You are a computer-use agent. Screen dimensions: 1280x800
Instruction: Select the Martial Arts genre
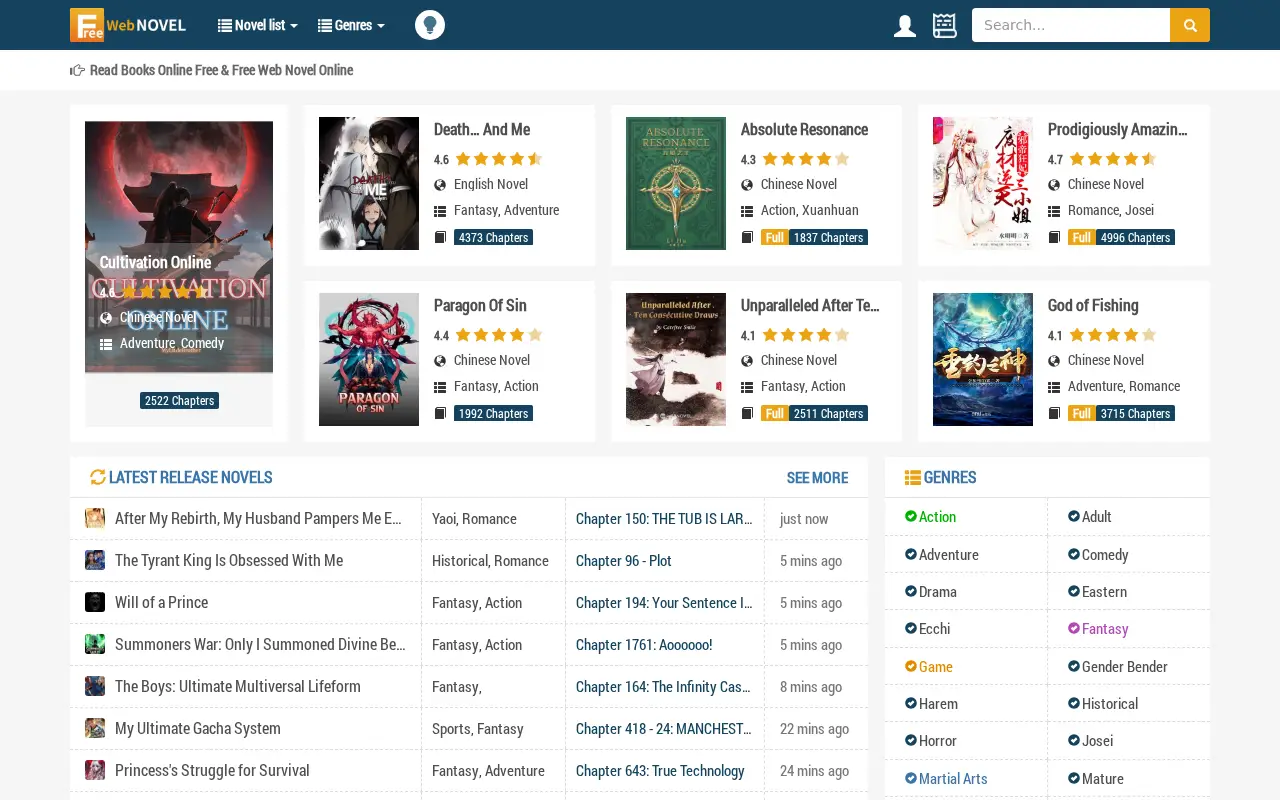(946, 779)
